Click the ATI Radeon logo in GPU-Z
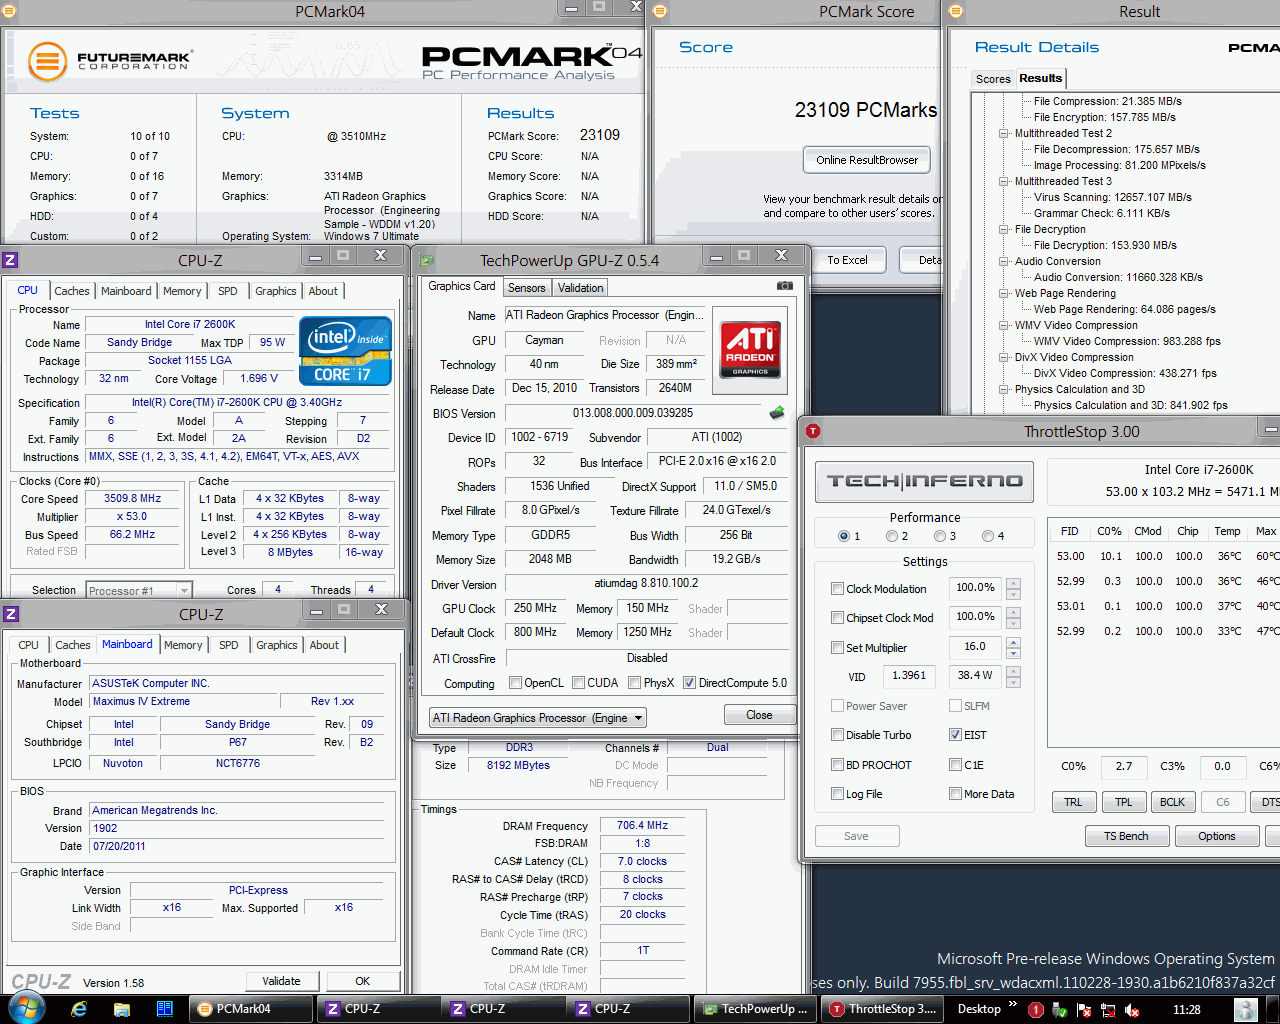Screen dimensions: 1280x1024 [x=750, y=349]
